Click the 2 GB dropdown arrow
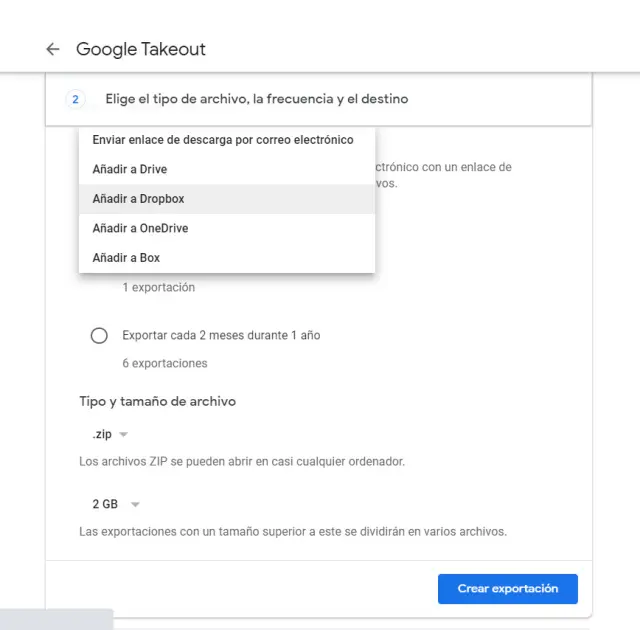Image resolution: width=640 pixels, height=630 pixels. (x=135, y=505)
